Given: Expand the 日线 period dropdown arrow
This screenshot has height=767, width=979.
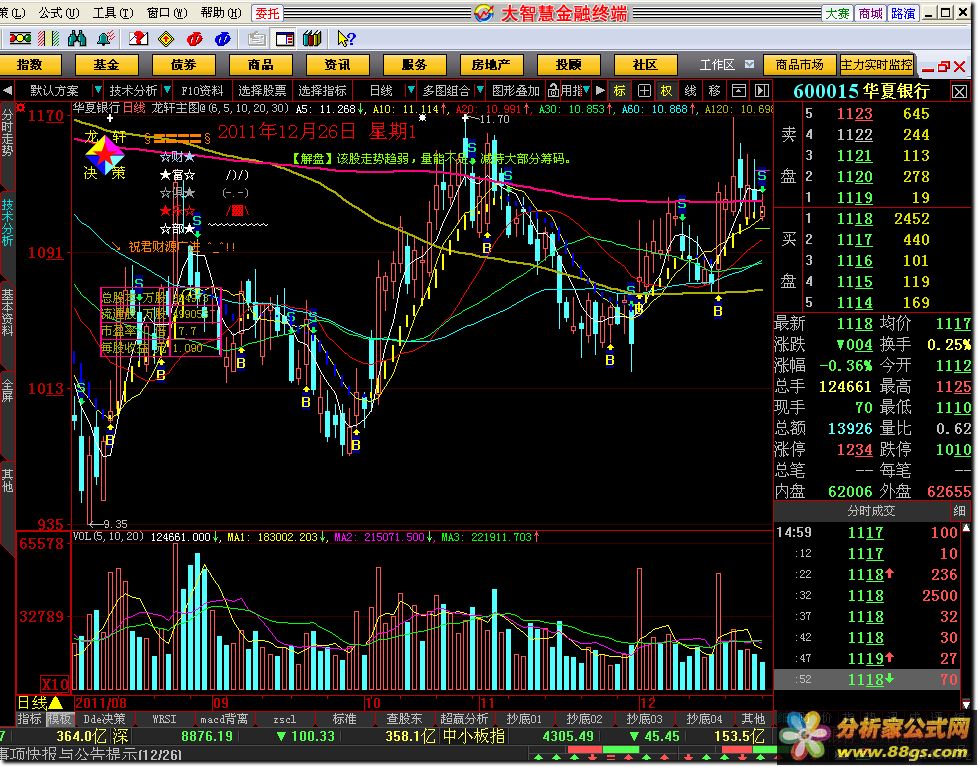Looking at the screenshot, I should click(x=410, y=91).
